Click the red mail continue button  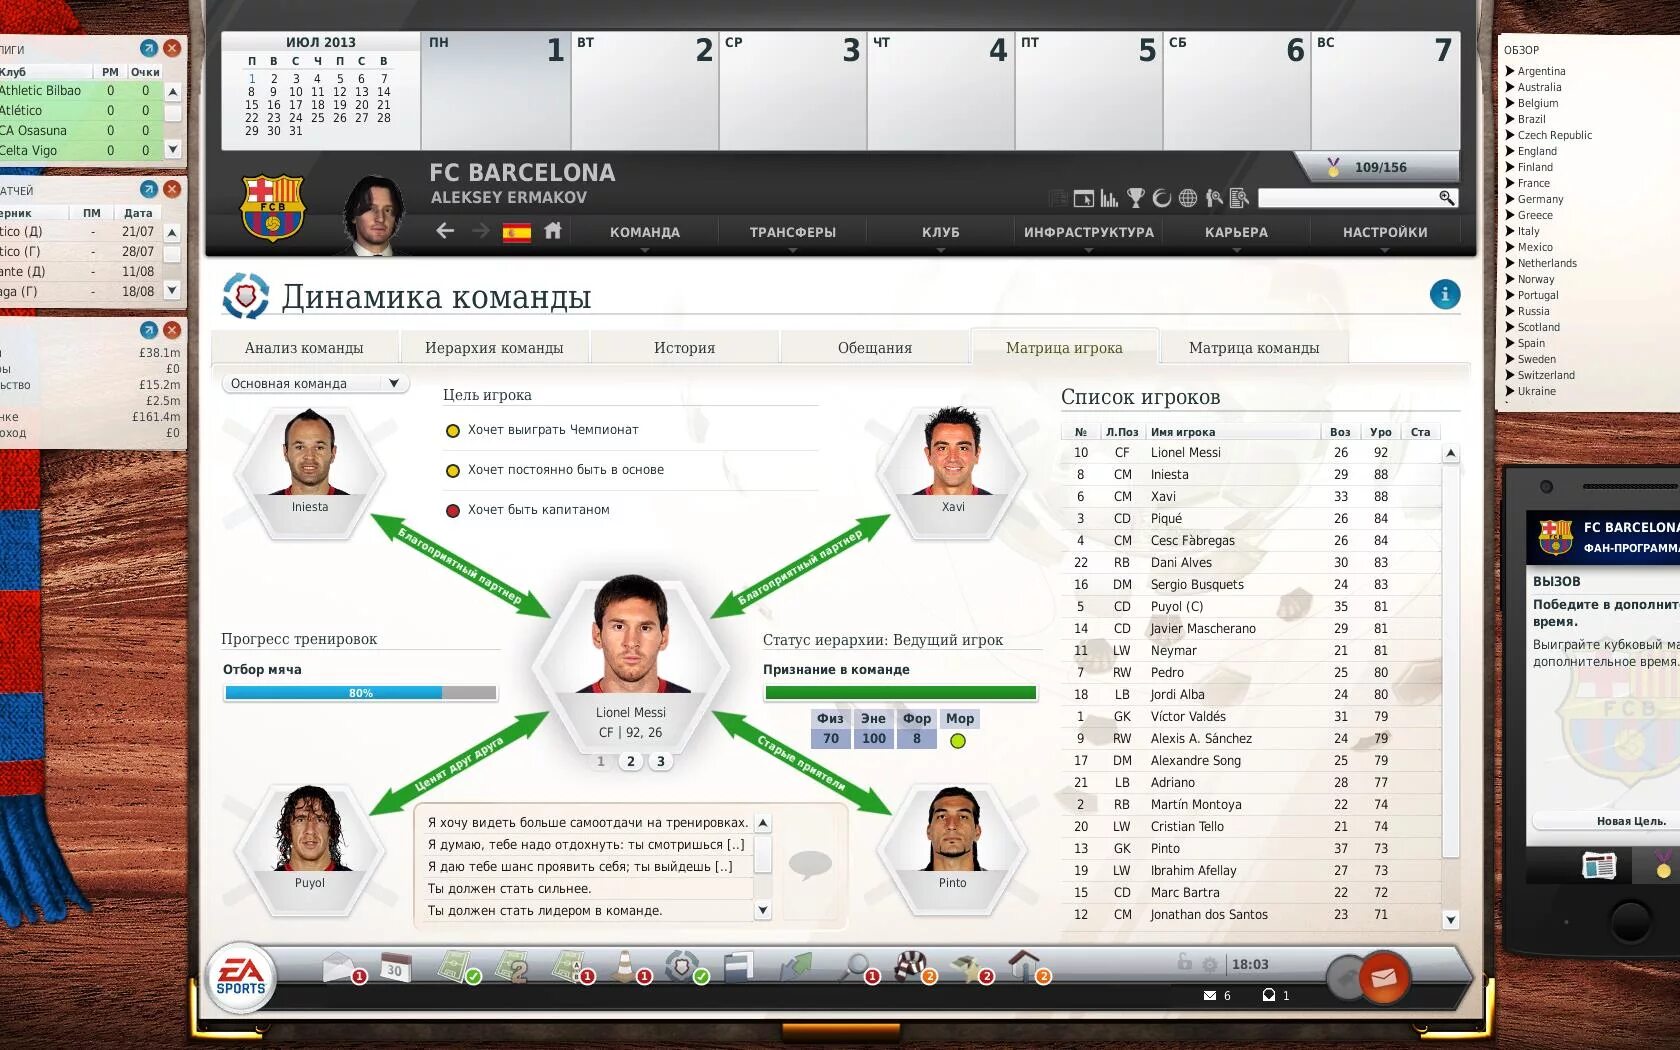pos(1384,977)
